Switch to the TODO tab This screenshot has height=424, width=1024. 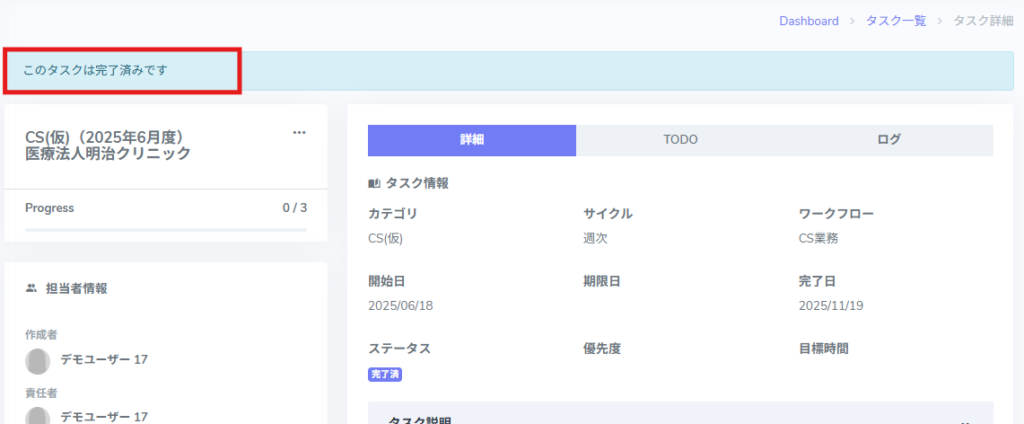point(680,140)
